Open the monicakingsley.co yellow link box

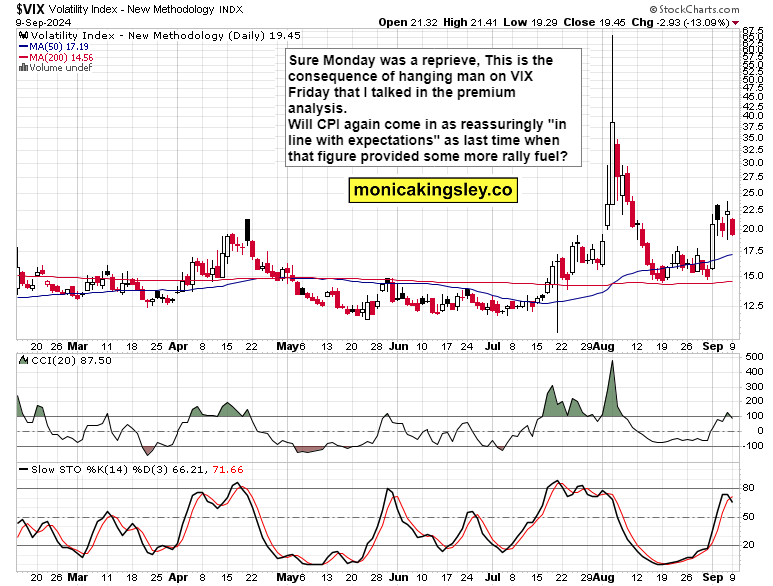[x=433, y=190]
